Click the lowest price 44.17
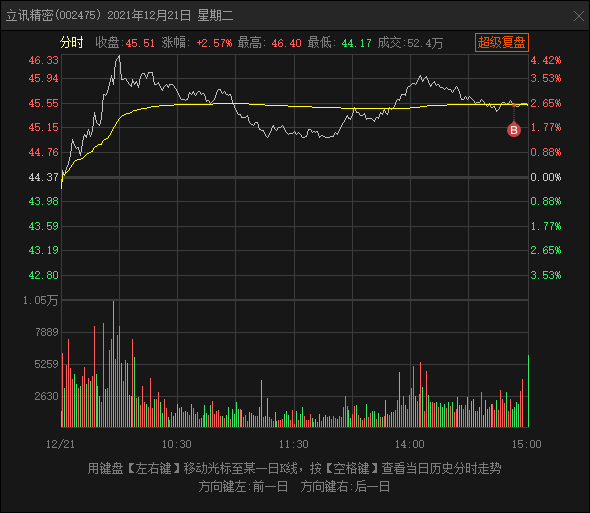Screen dimensions: 590x513 (x=356, y=43)
